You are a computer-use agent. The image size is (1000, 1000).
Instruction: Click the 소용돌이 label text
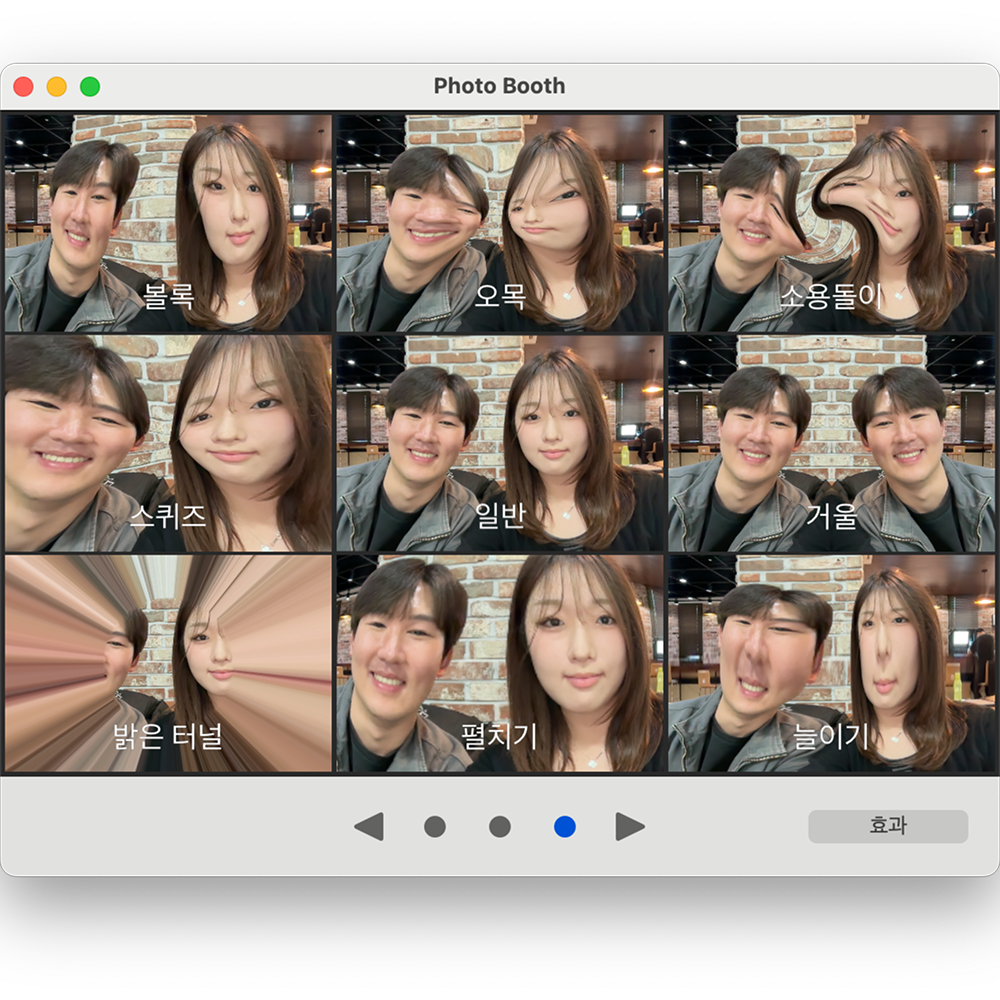pos(832,297)
